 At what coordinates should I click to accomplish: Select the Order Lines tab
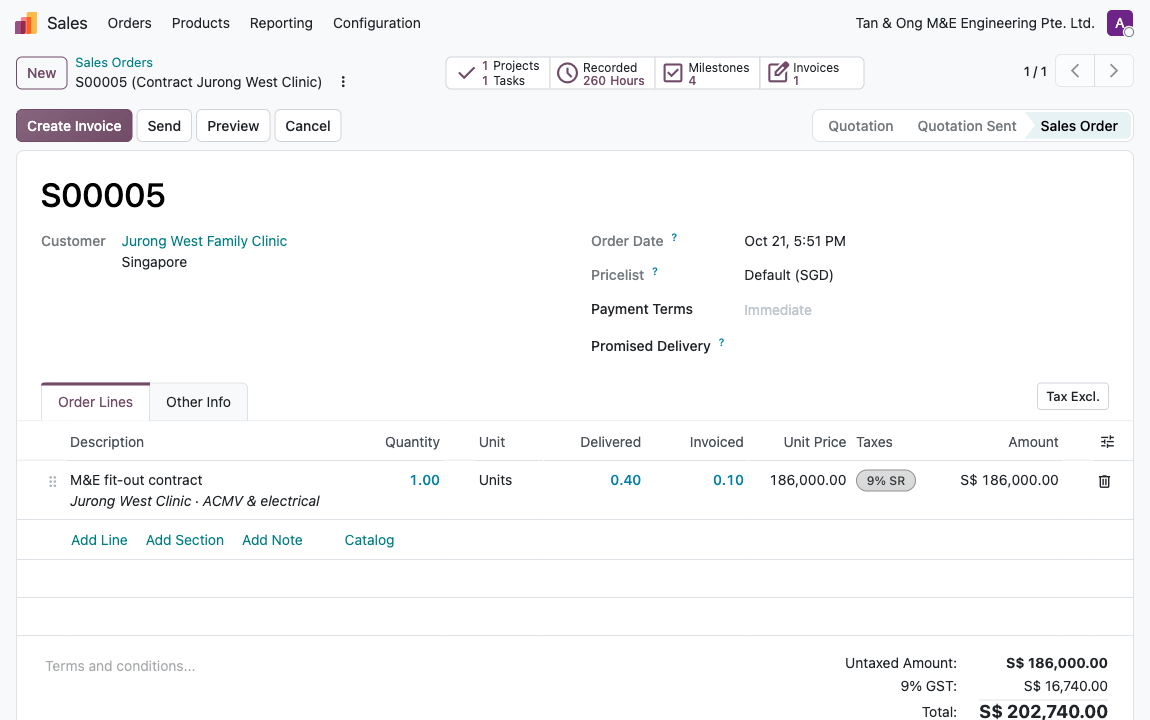[x=95, y=402]
